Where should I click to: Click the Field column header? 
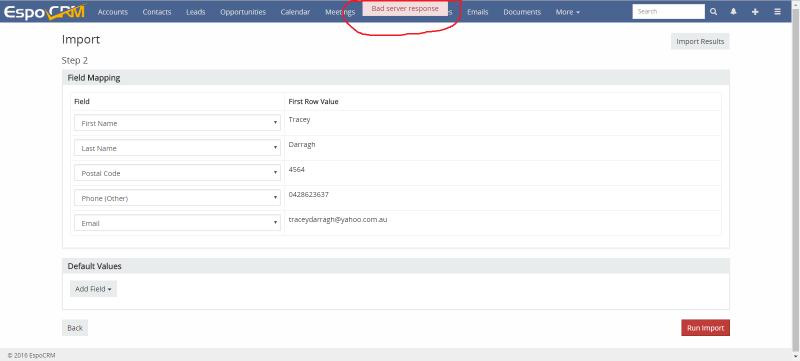[x=82, y=101]
